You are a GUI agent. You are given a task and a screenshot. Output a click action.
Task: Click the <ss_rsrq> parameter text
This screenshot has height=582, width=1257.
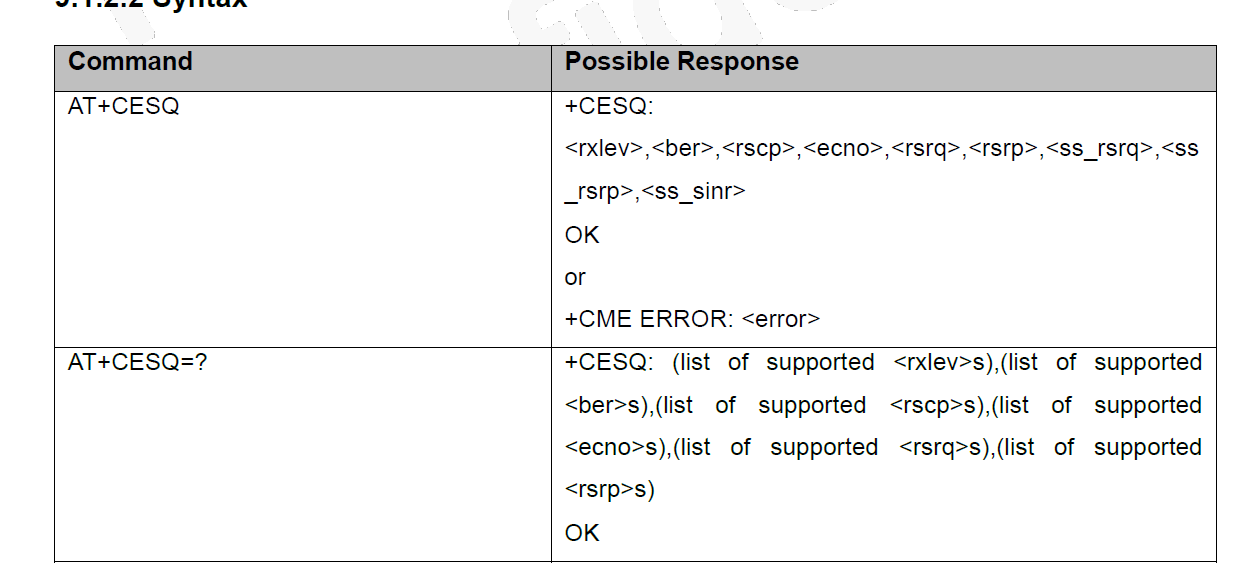pyautogui.click(x=1098, y=149)
